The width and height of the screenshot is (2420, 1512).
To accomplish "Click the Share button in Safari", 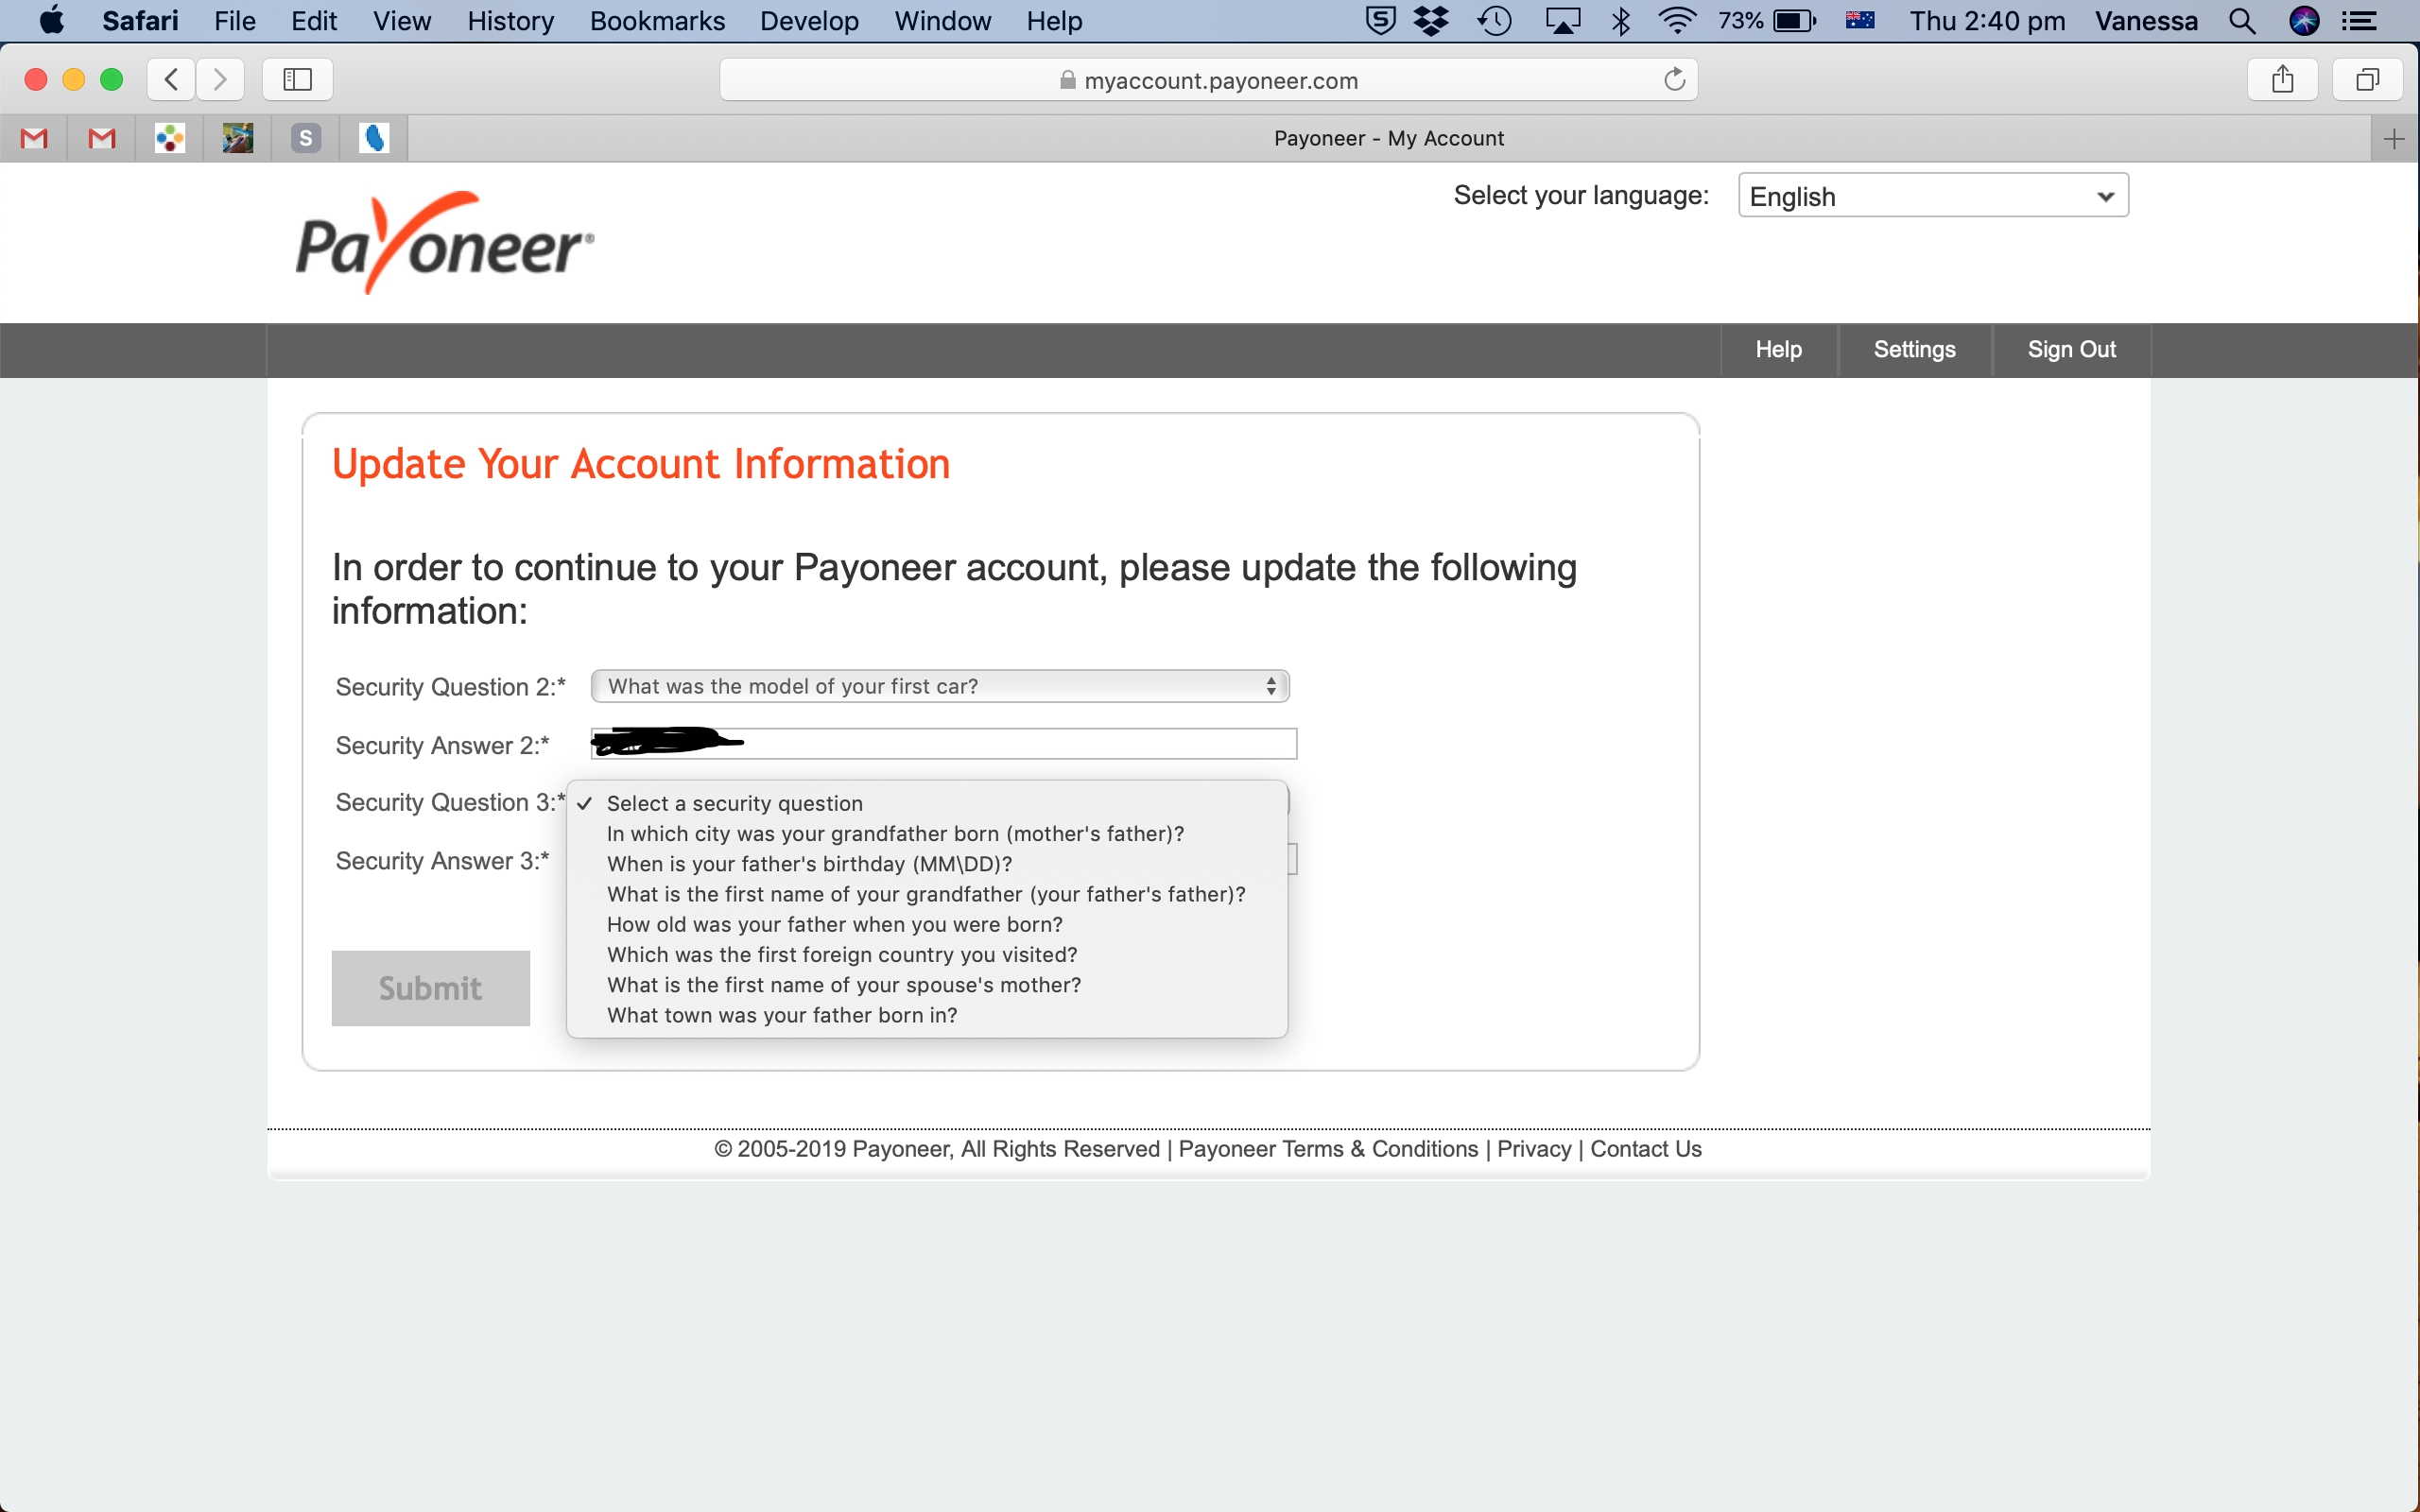I will tap(2283, 79).
